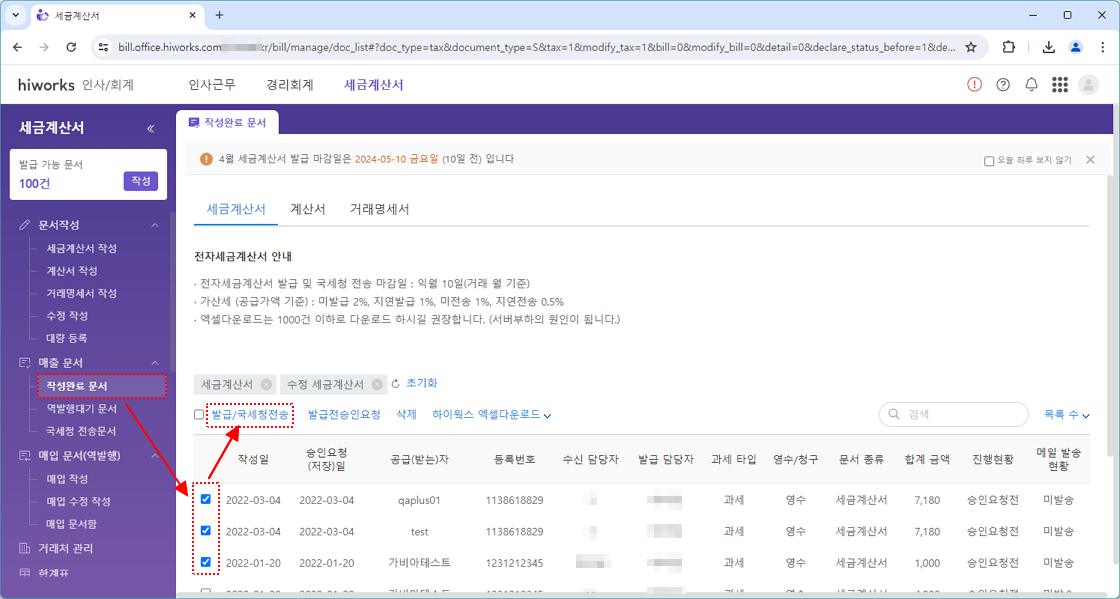Bookmark this page with the star
The height and width of the screenshot is (599, 1120).
(971, 47)
